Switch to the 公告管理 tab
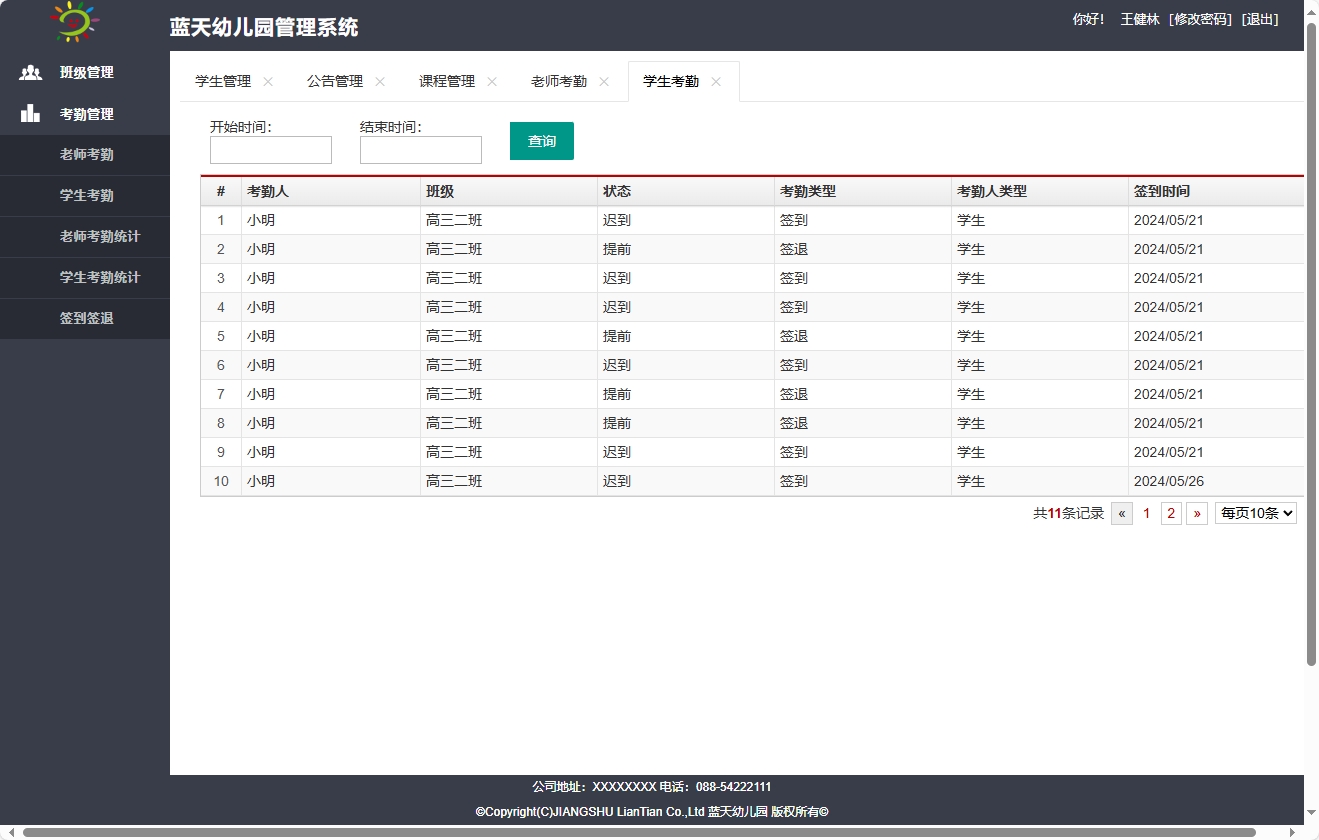The height and width of the screenshot is (840, 1319). click(336, 81)
